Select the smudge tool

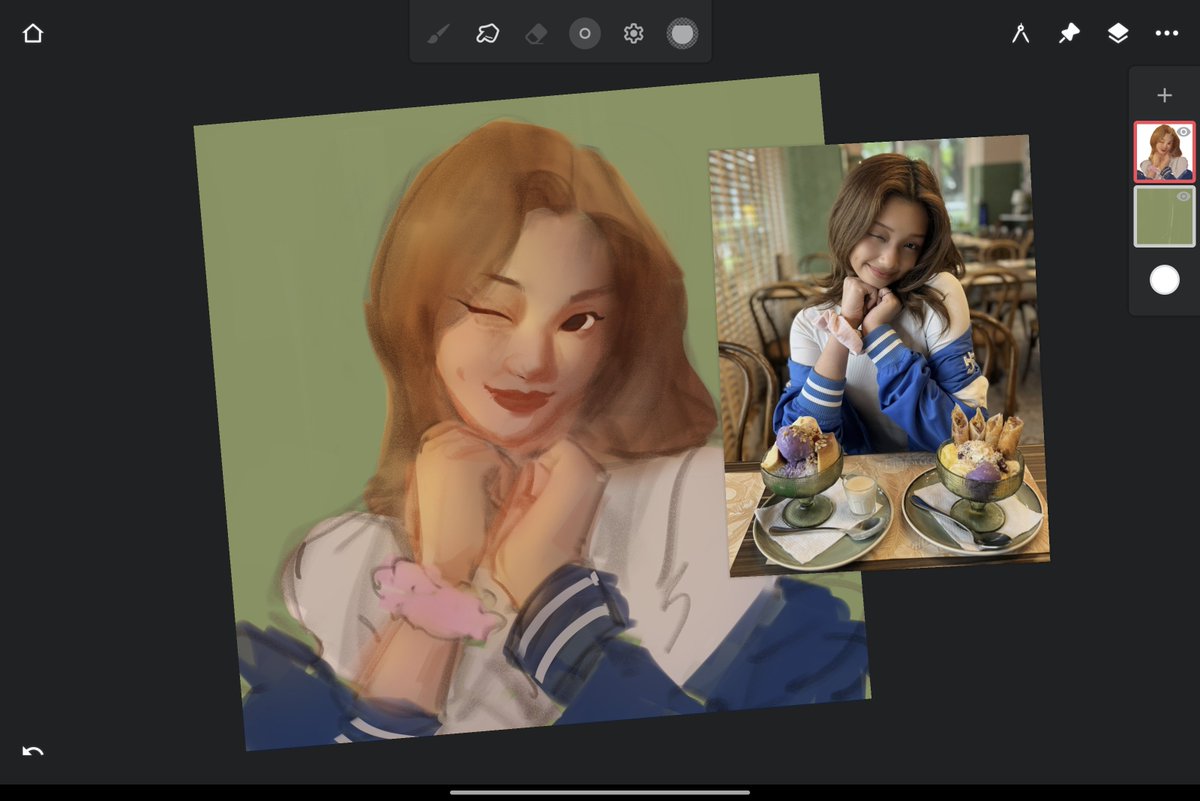click(x=487, y=34)
